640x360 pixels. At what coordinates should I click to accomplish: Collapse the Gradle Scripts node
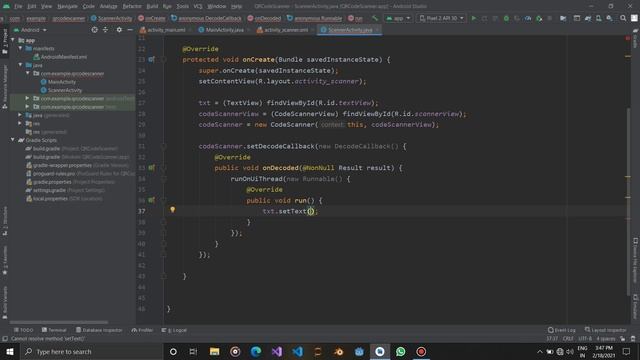13,140
